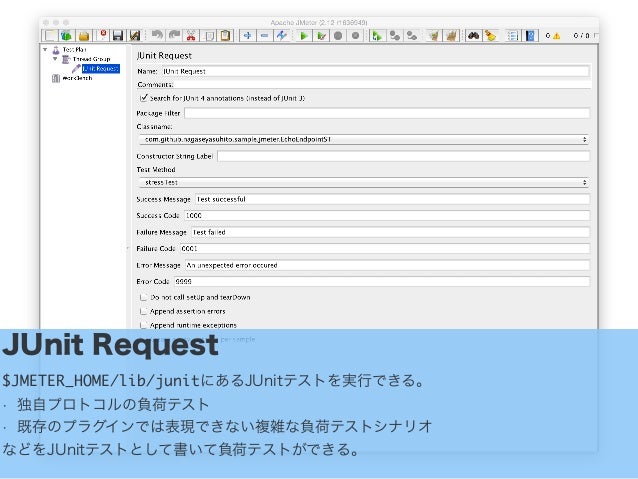
Task: Click the Redo arrow icon
Action: [x=174, y=36]
